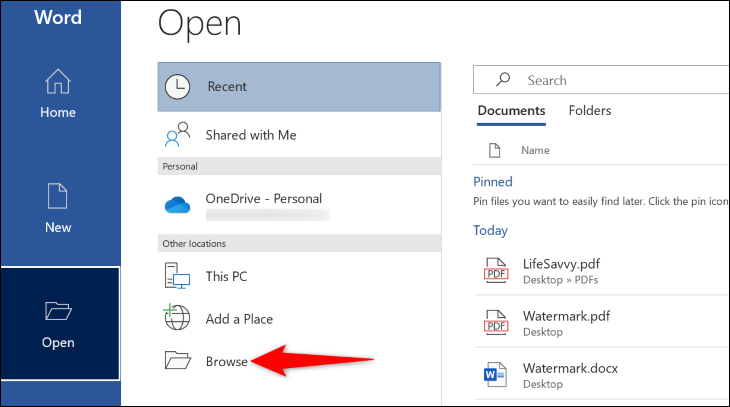
Task: Switch to the Folders tab
Action: 590,111
